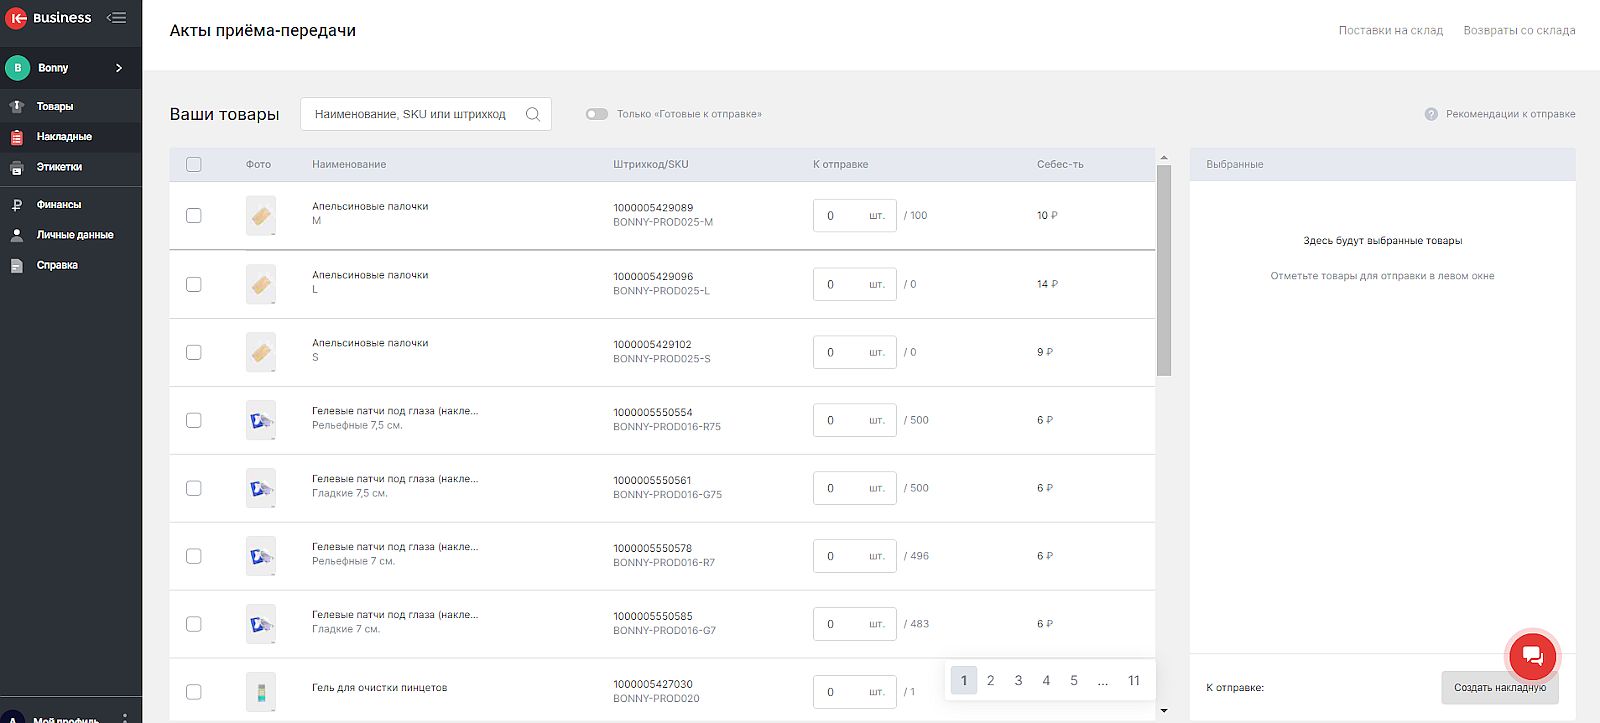This screenshot has height=723, width=1600.
Task: Open photo of Рельефные 7,5 см patches
Action: point(261,421)
